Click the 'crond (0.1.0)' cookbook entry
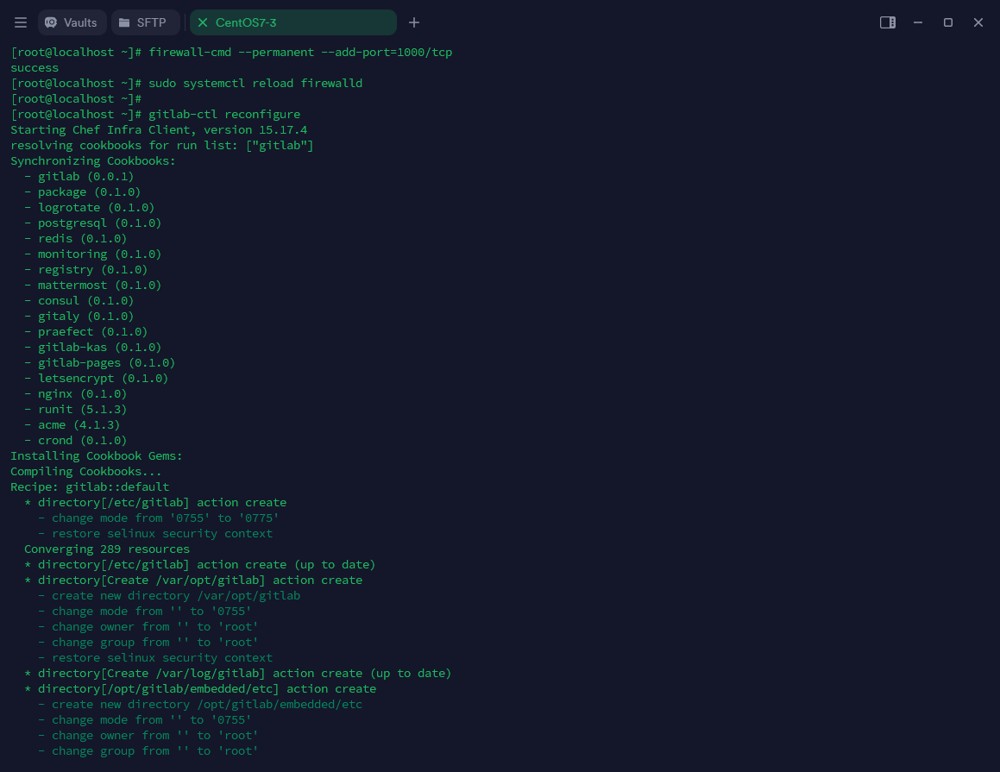Screen dimensions: 1000x772 pos(82,440)
